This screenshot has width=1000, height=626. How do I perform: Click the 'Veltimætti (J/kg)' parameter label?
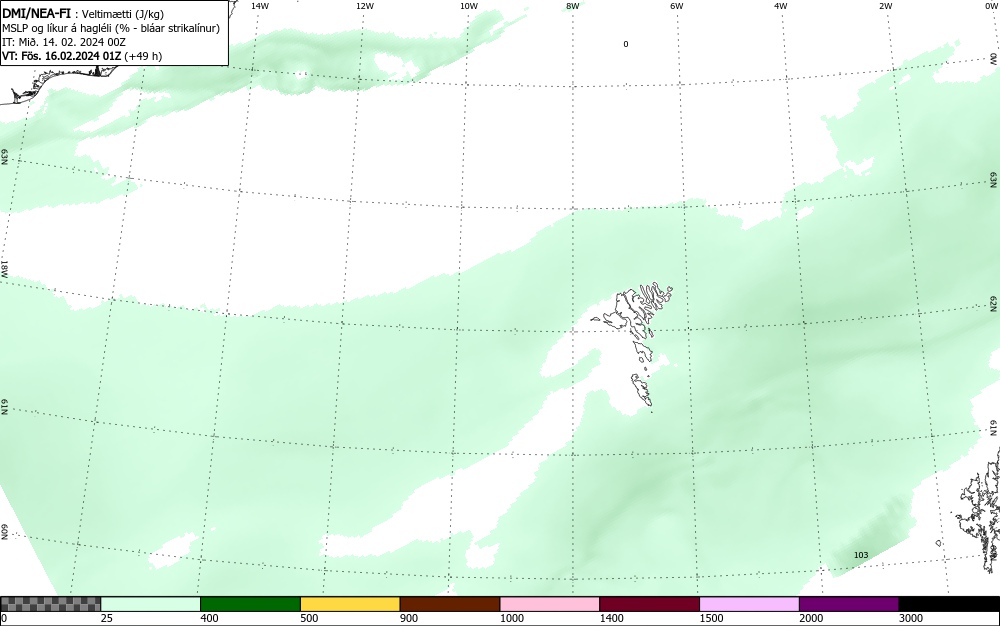[x=123, y=14]
